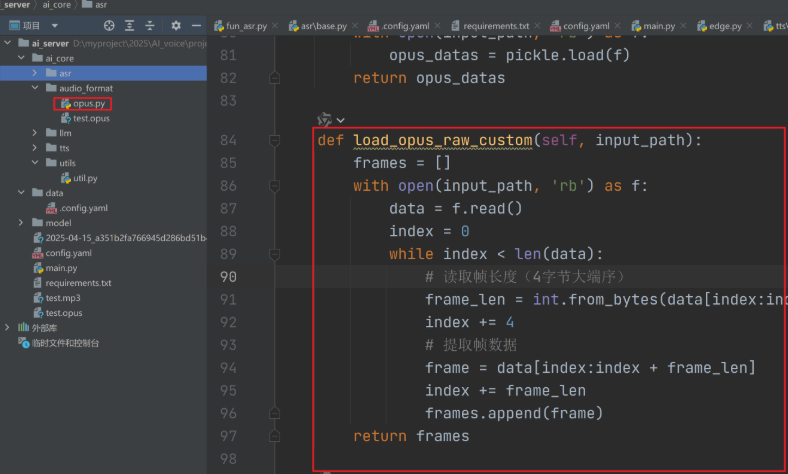
Task: Collapse the ai_server root folder
Action: (x=8, y=43)
